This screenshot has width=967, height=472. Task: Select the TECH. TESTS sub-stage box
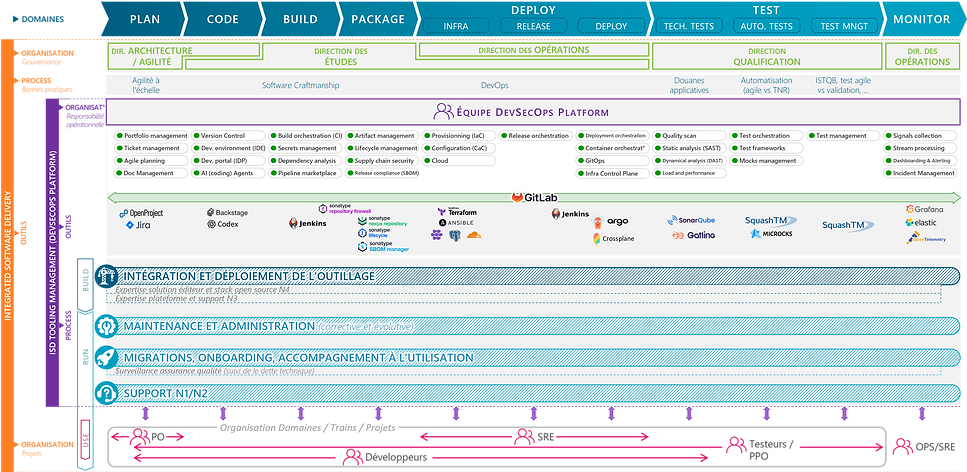click(688, 26)
